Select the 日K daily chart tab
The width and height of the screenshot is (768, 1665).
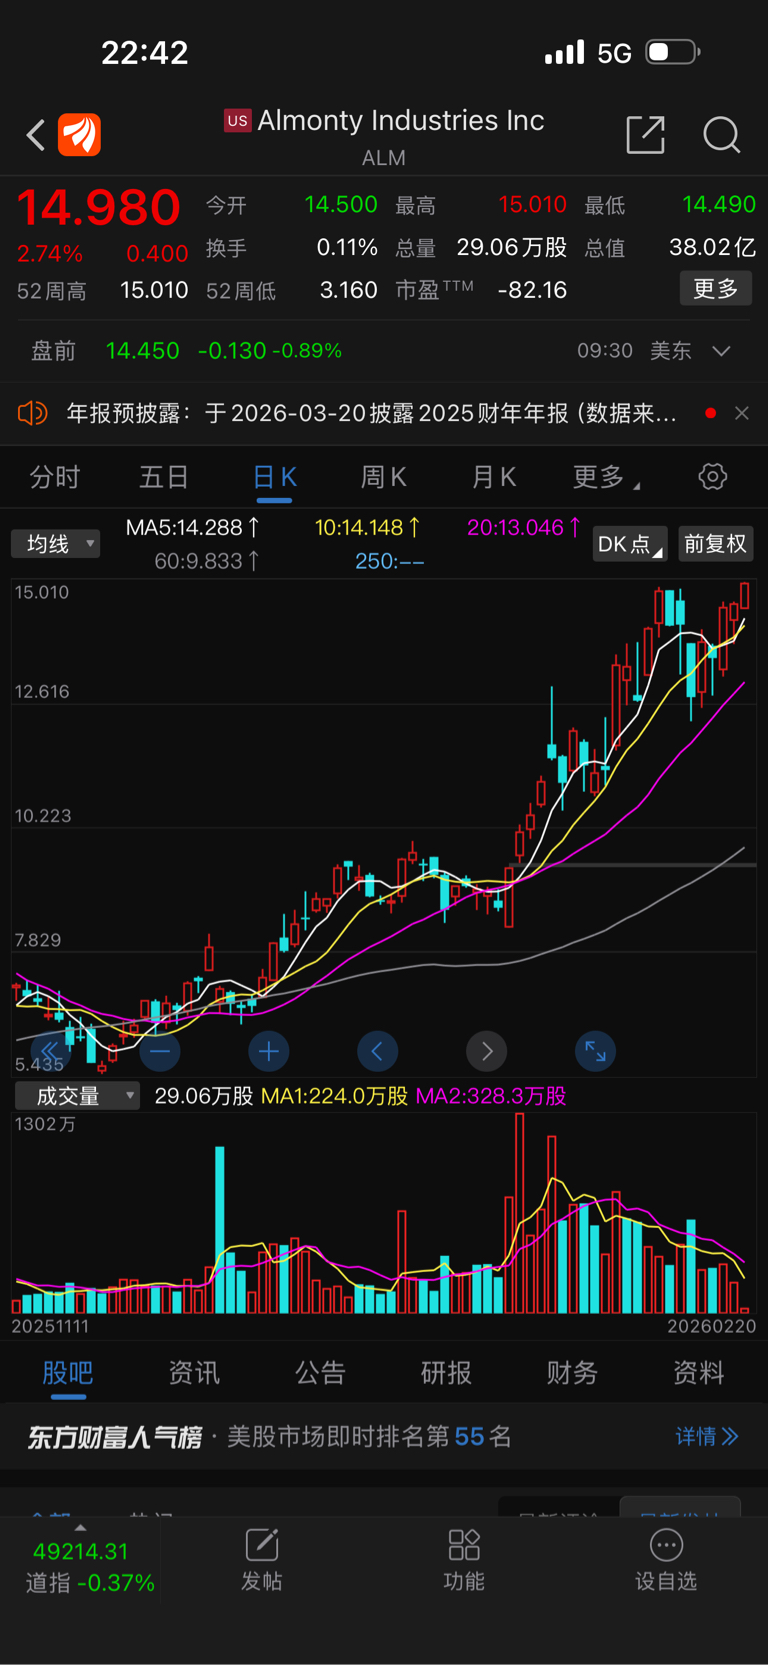point(274,477)
